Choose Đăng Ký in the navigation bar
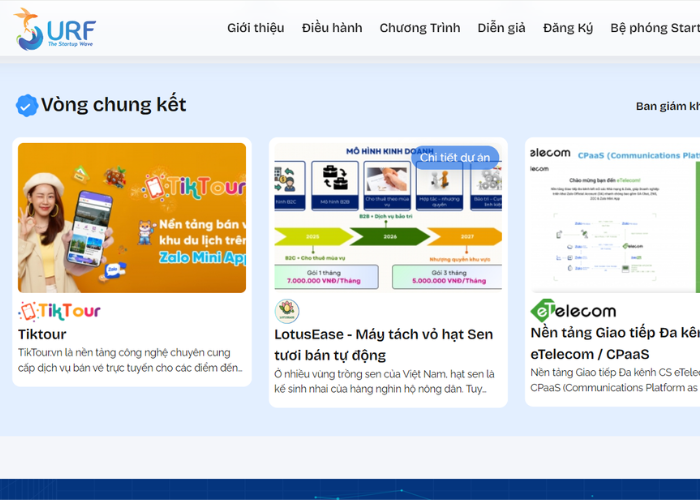The width and height of the screenshot is (700, 500). [x=568, y=28]
